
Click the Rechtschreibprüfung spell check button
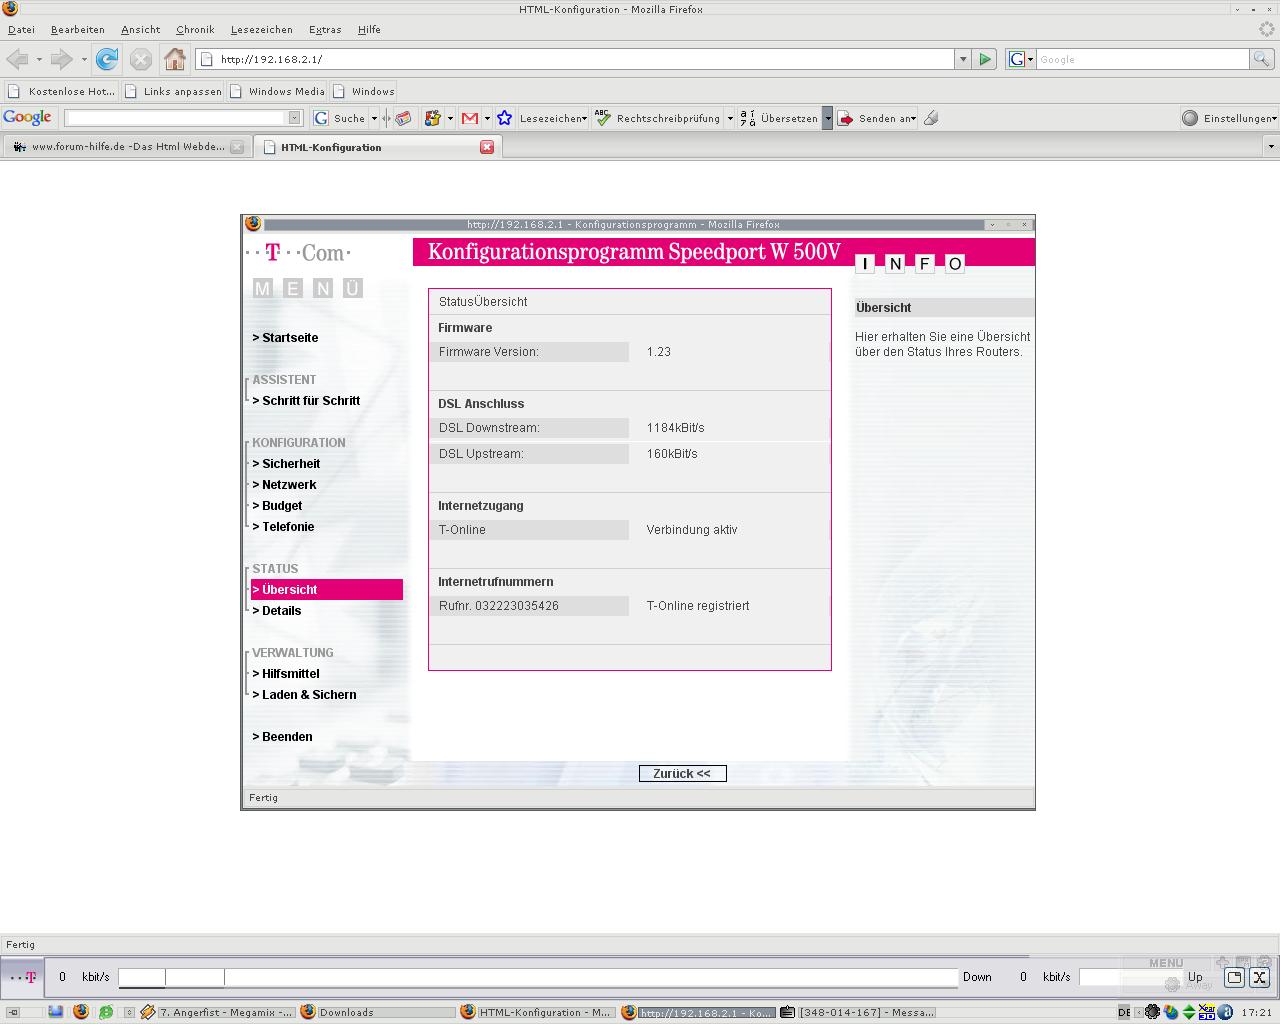click(x=658, y=118)
